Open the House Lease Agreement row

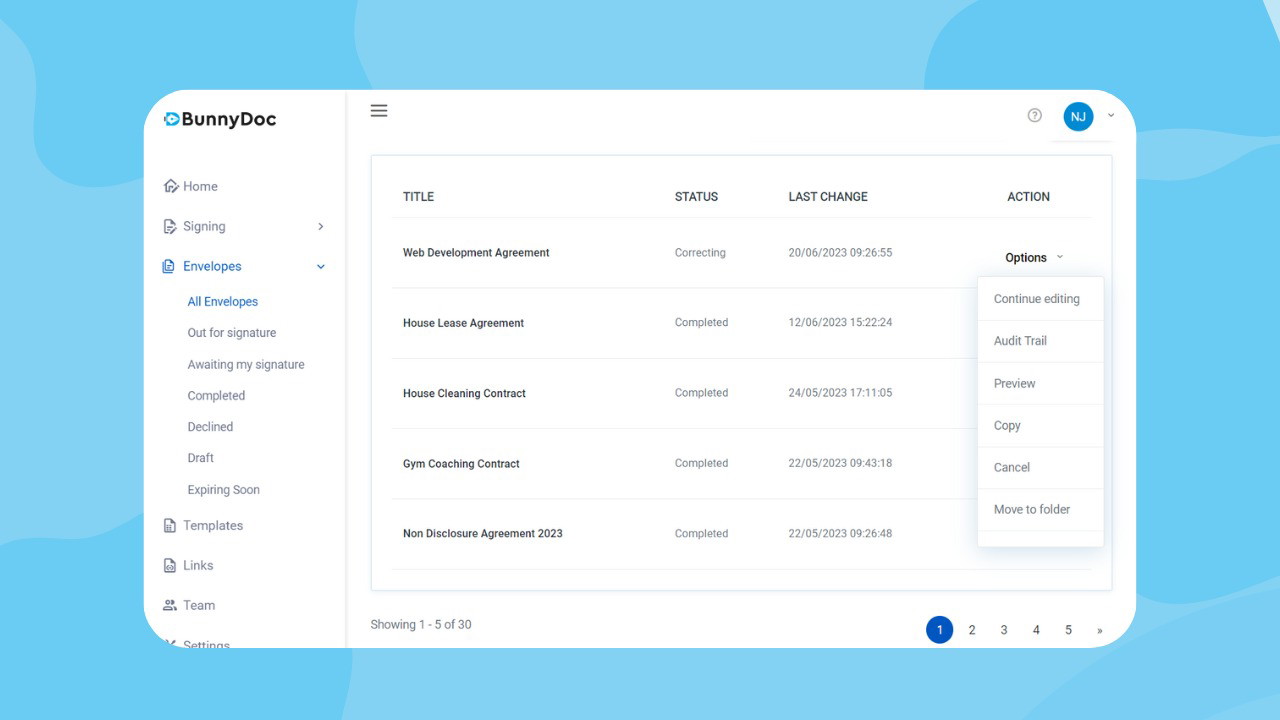click(x=463, y=323)
